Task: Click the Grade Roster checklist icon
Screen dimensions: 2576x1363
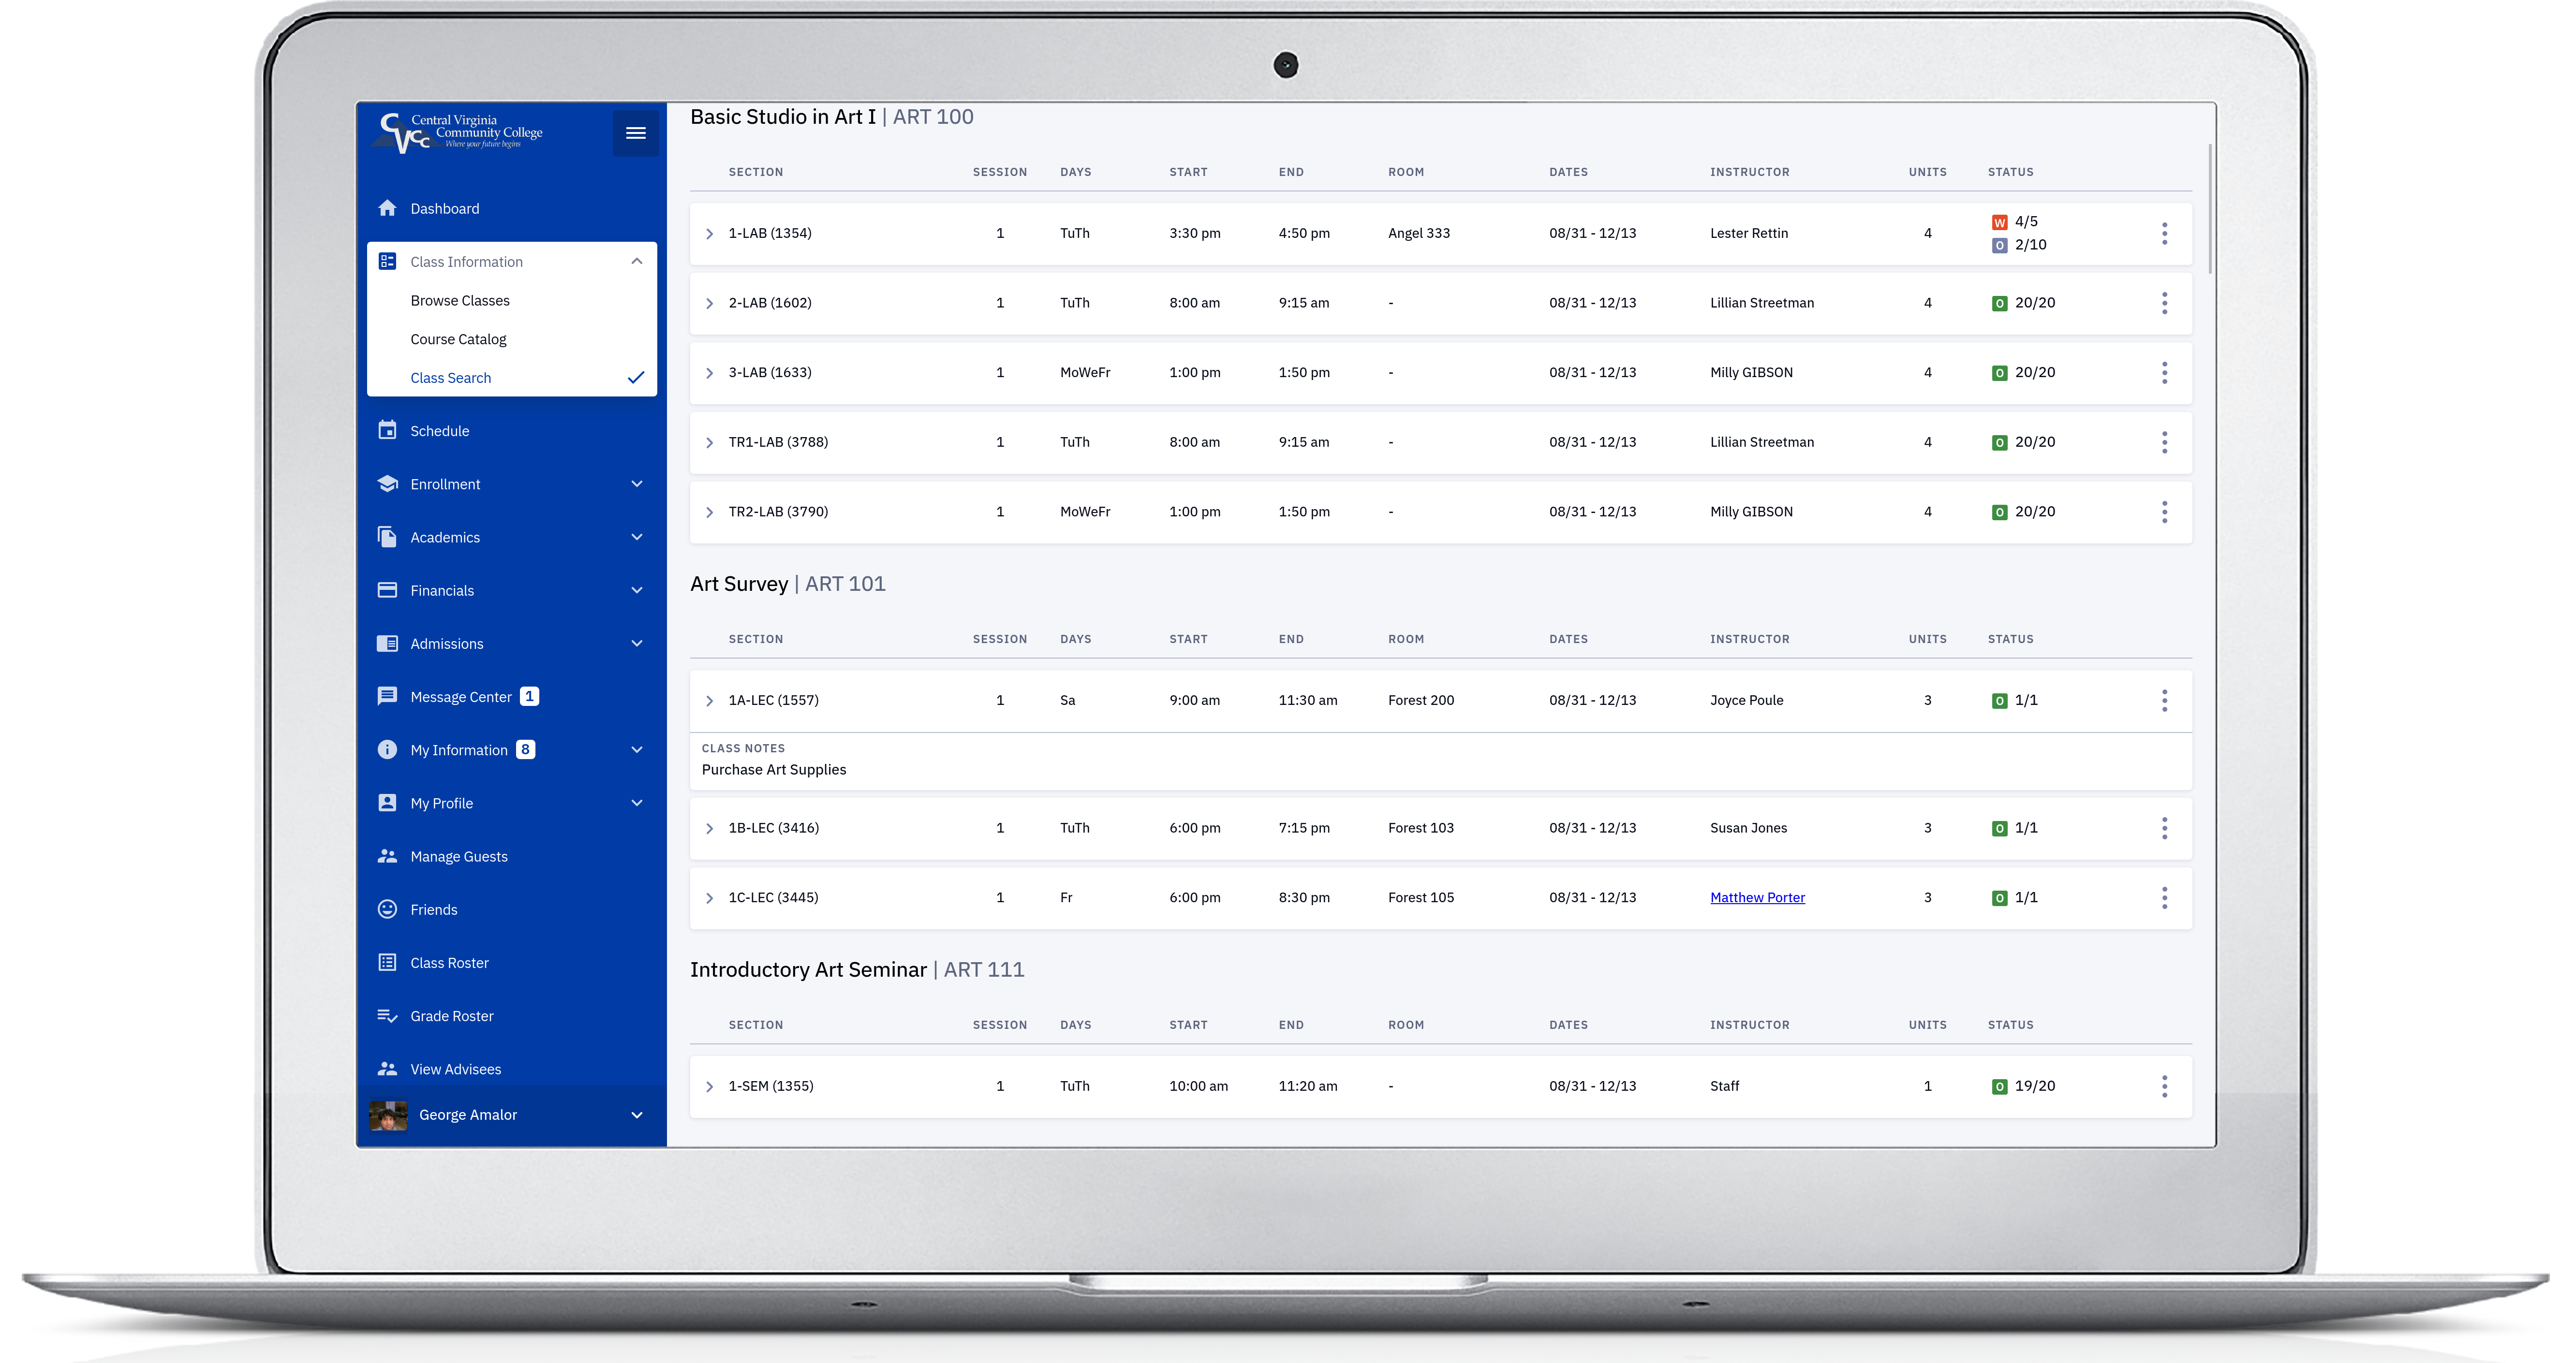Action: 387,1015
